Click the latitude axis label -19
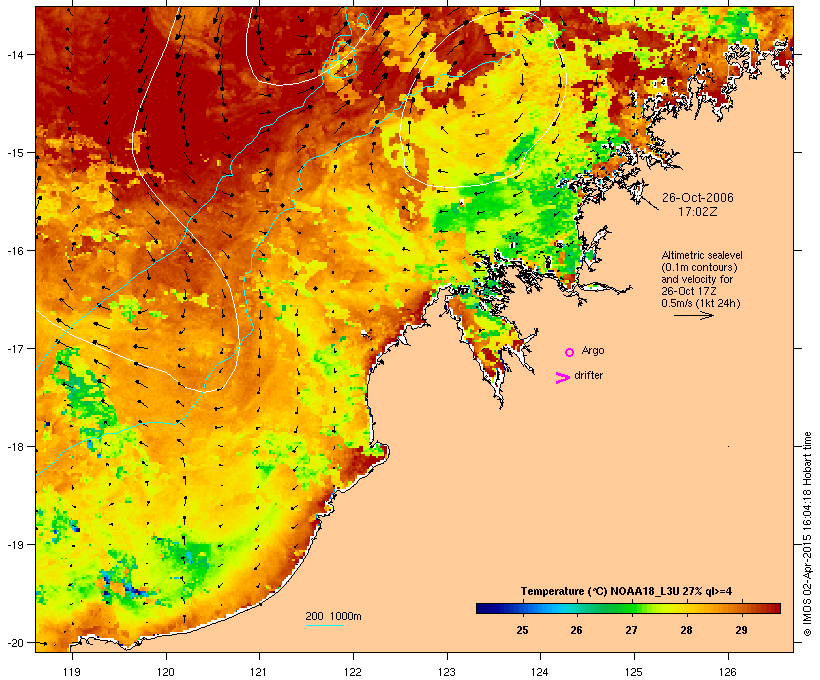The width and height of the screenshot is (820, 680). pos(14,545)
